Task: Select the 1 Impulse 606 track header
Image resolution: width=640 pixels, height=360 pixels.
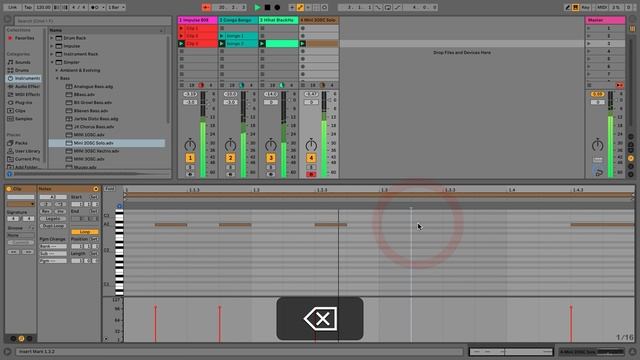Action: [198, 20]
